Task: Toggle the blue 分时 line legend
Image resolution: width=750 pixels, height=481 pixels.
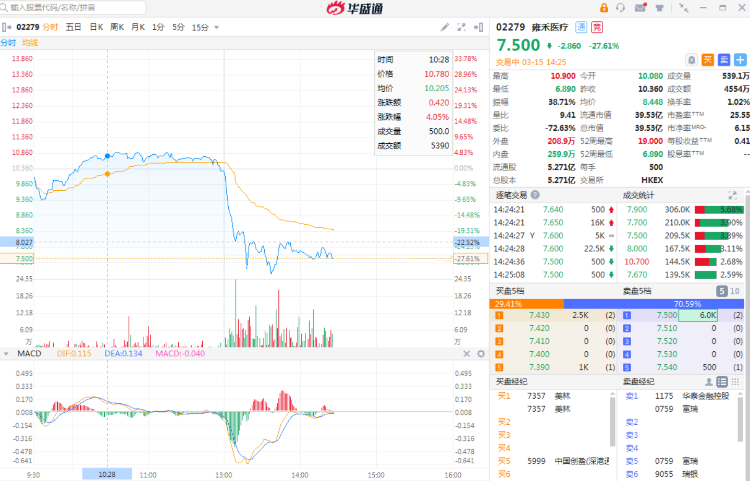Action: coord(8,43)
